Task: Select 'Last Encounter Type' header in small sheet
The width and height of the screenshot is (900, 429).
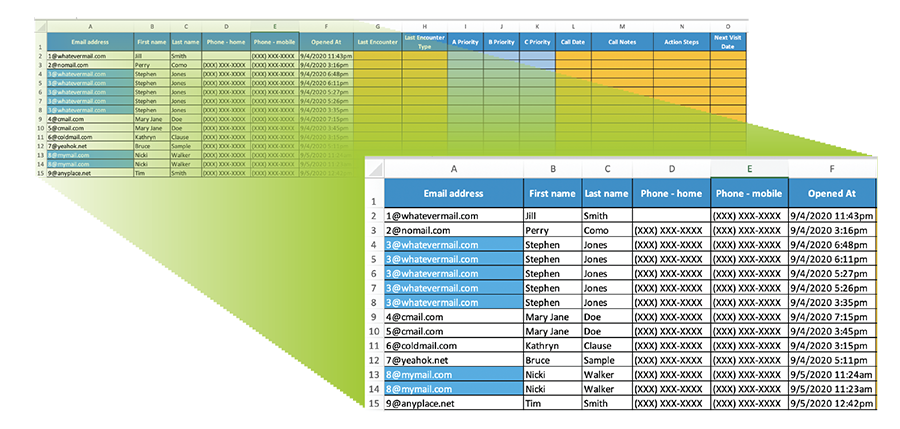Action: (425, 42)
